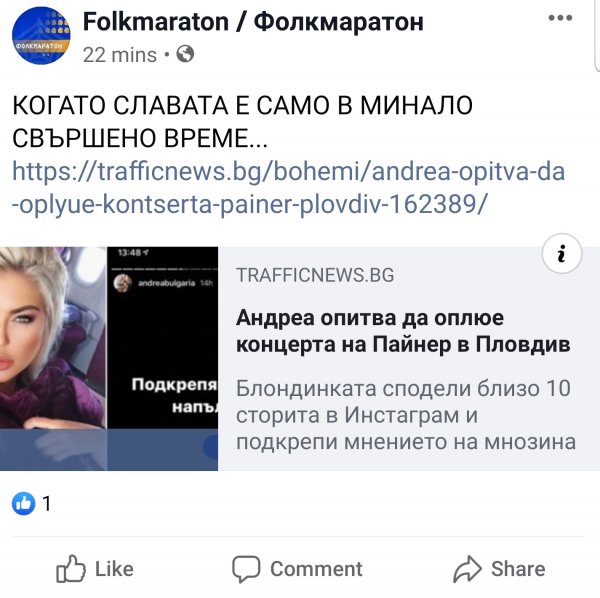View the reactions count '1'
This screenshot has height=598, width=600.
(x=47, y=503)
